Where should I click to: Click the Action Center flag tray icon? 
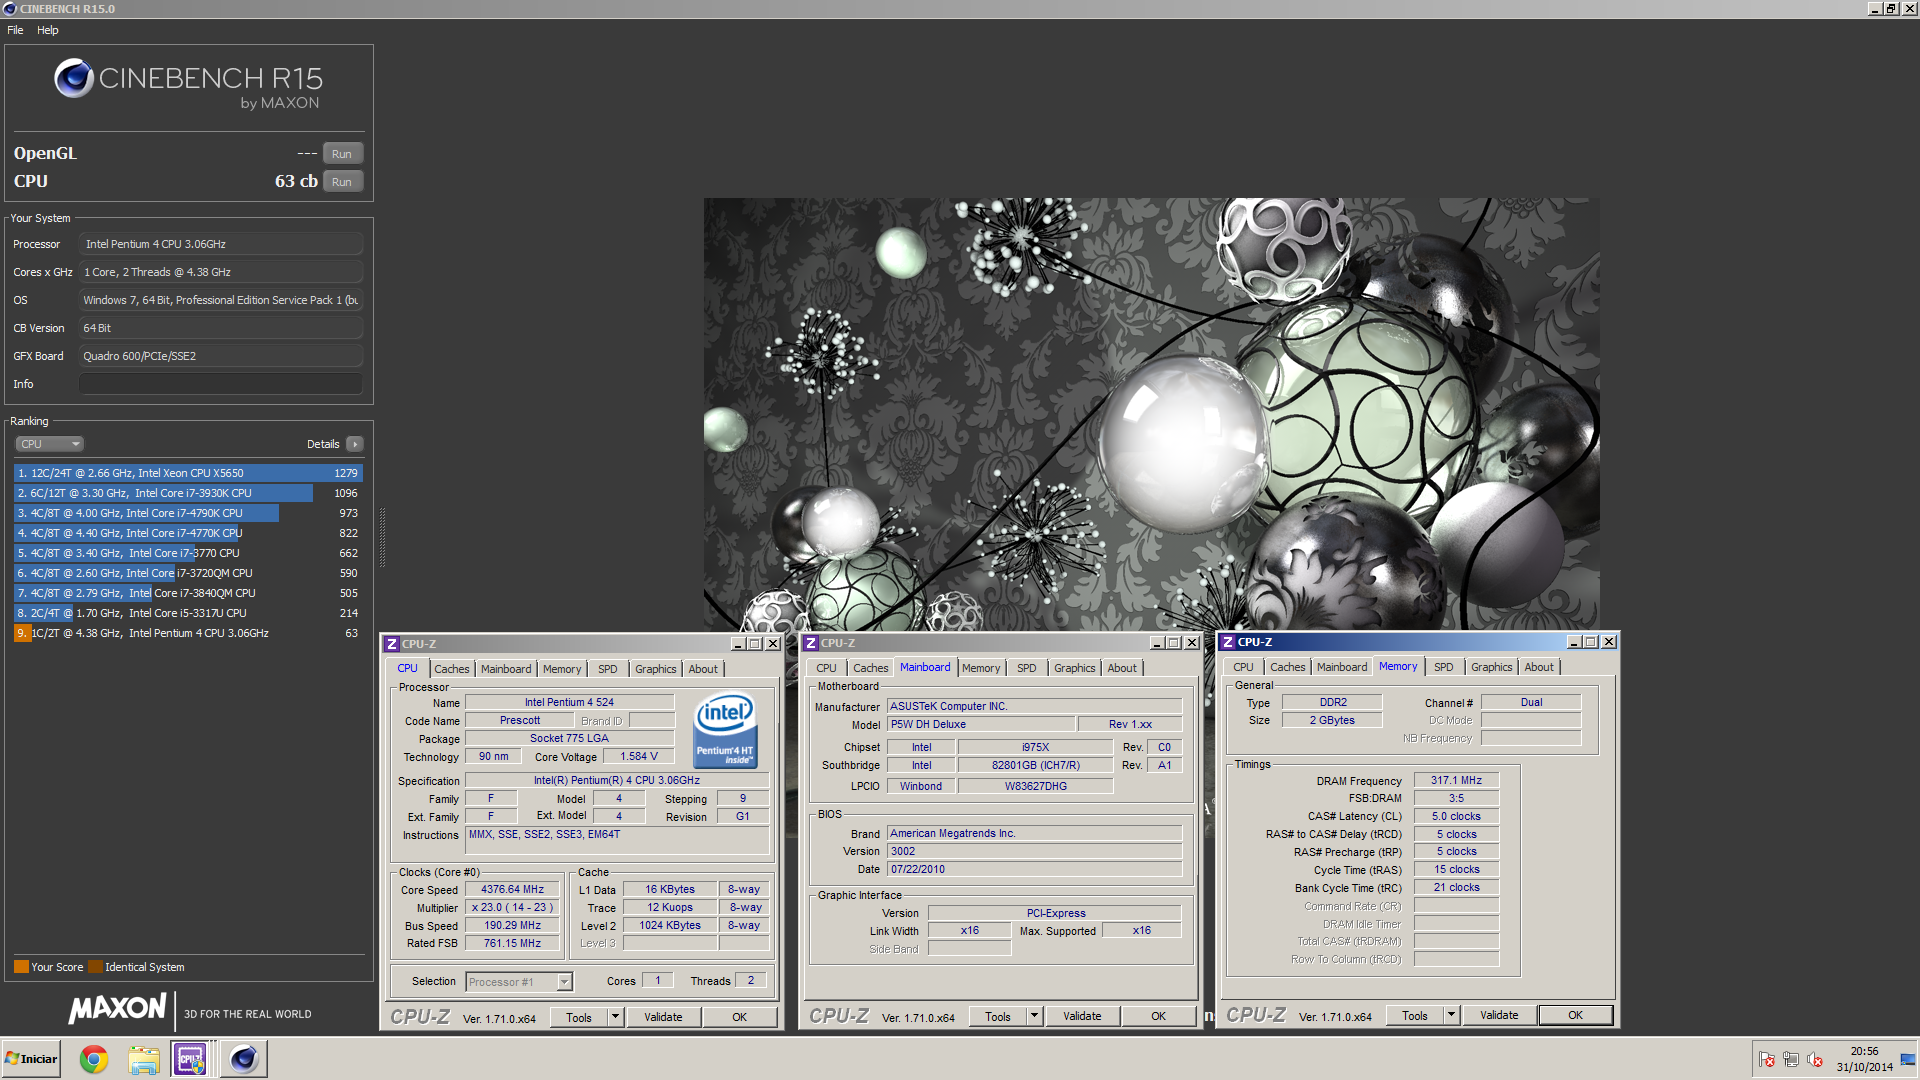click(x=1767, y=1059)
